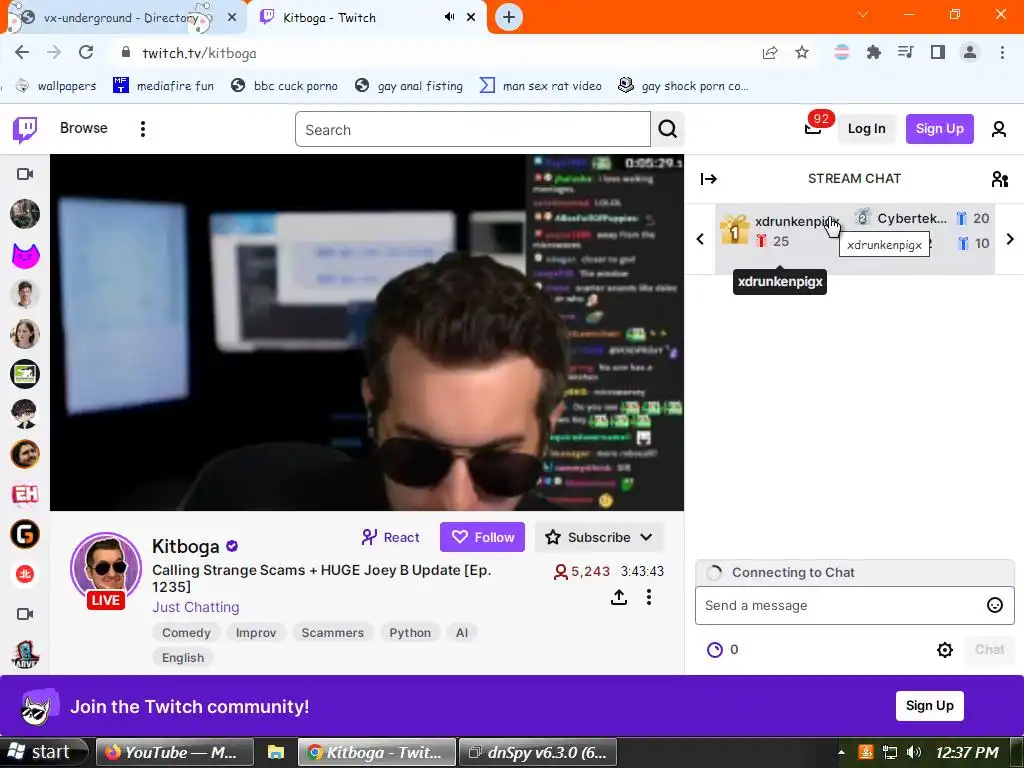Open the EH channel in sidebar
This screenshot has height=768, width=1024.
tap(25, 494)
